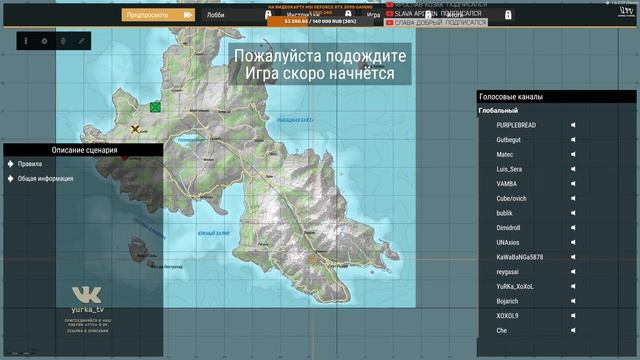Mute Bojarich with speaker icon
The height and width of the screenshot is (360, 640).
click(573, 301)
